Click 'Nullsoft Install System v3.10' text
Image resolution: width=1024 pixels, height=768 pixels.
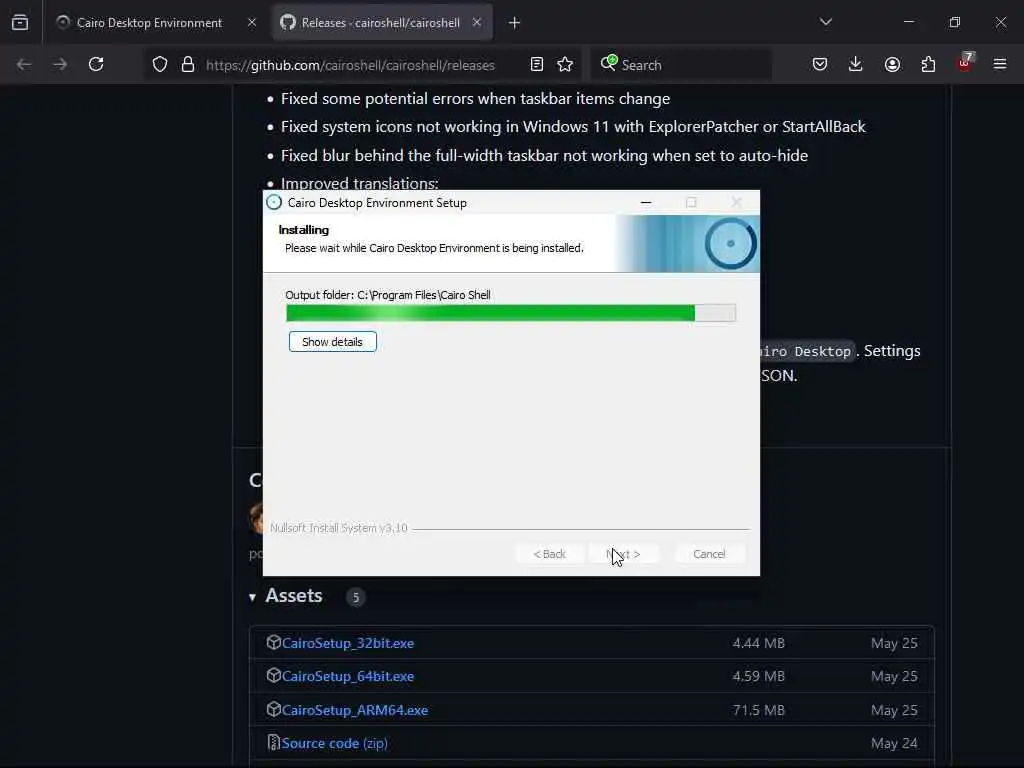[339, 528]
